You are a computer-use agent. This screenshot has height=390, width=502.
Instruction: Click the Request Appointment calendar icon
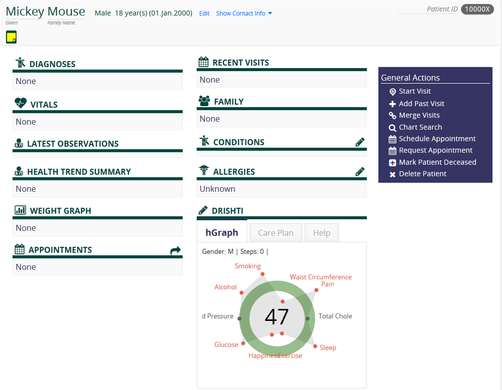392,151
